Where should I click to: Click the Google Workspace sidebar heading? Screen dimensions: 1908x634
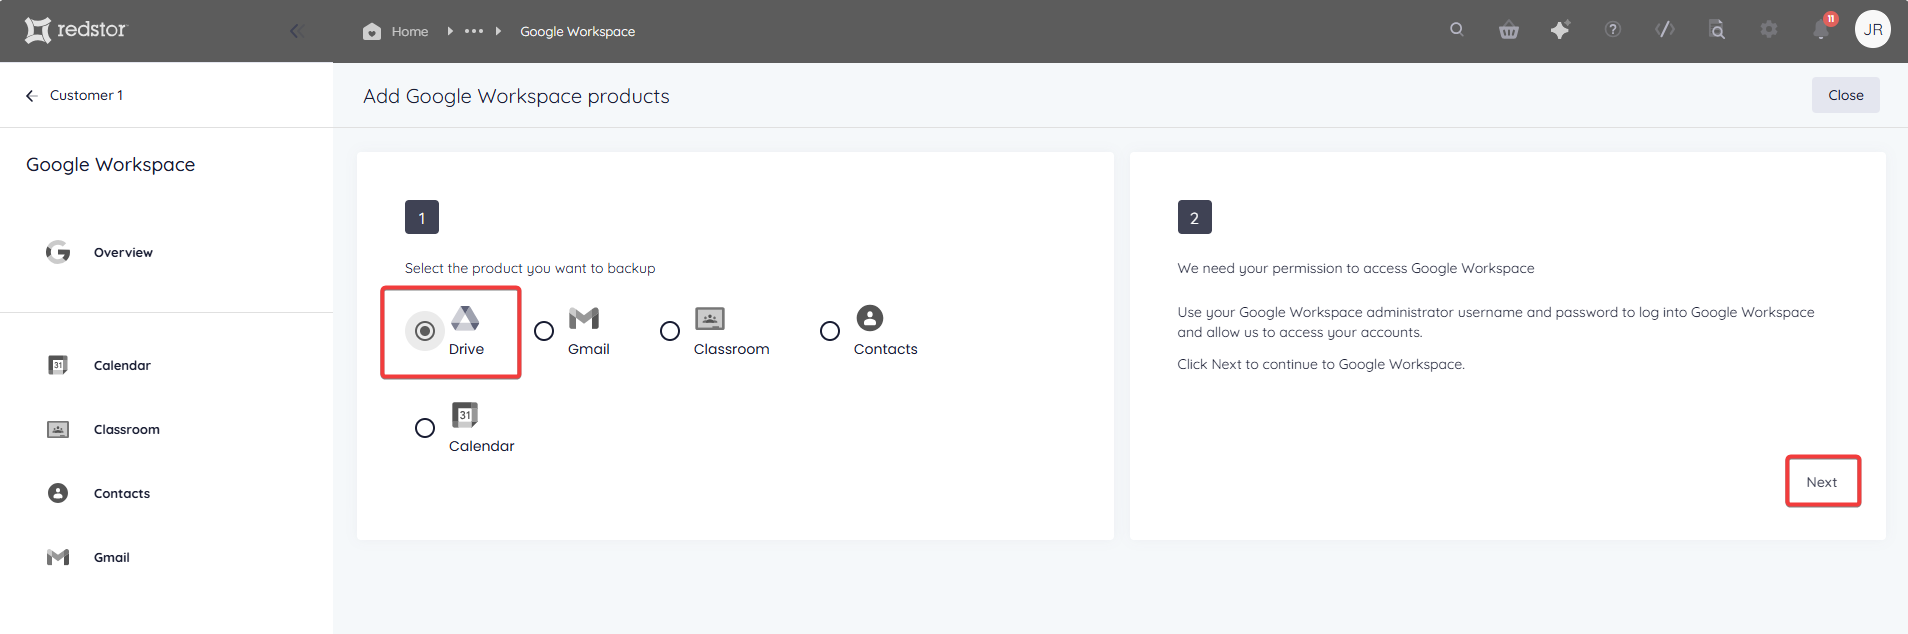click(x=111, y=165)
